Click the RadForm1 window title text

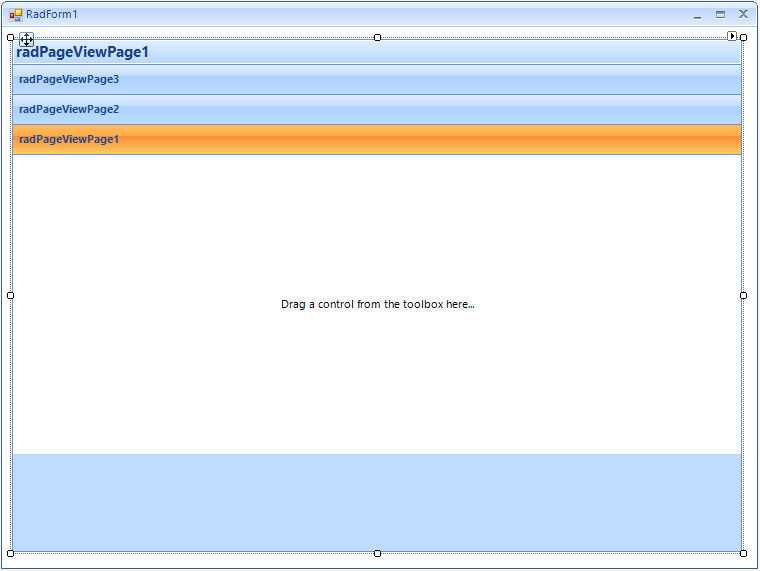52,14
